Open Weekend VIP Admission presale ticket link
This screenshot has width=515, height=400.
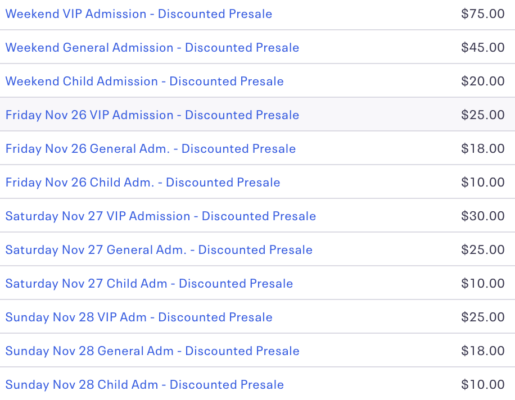pyautogui.click(x=139, y=14)
